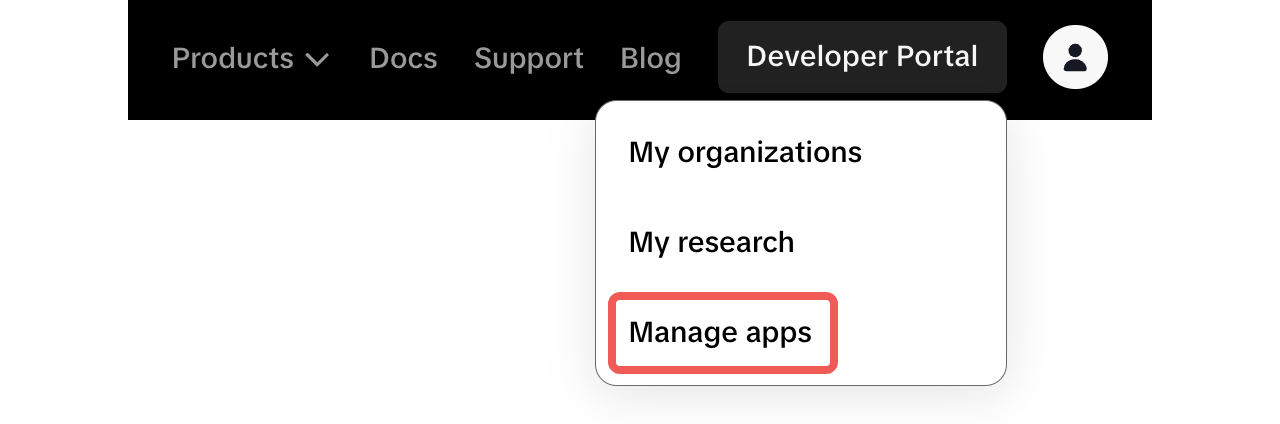Select the highlighted Manage apps entry
1280x424 pixels.
(720, 332)
